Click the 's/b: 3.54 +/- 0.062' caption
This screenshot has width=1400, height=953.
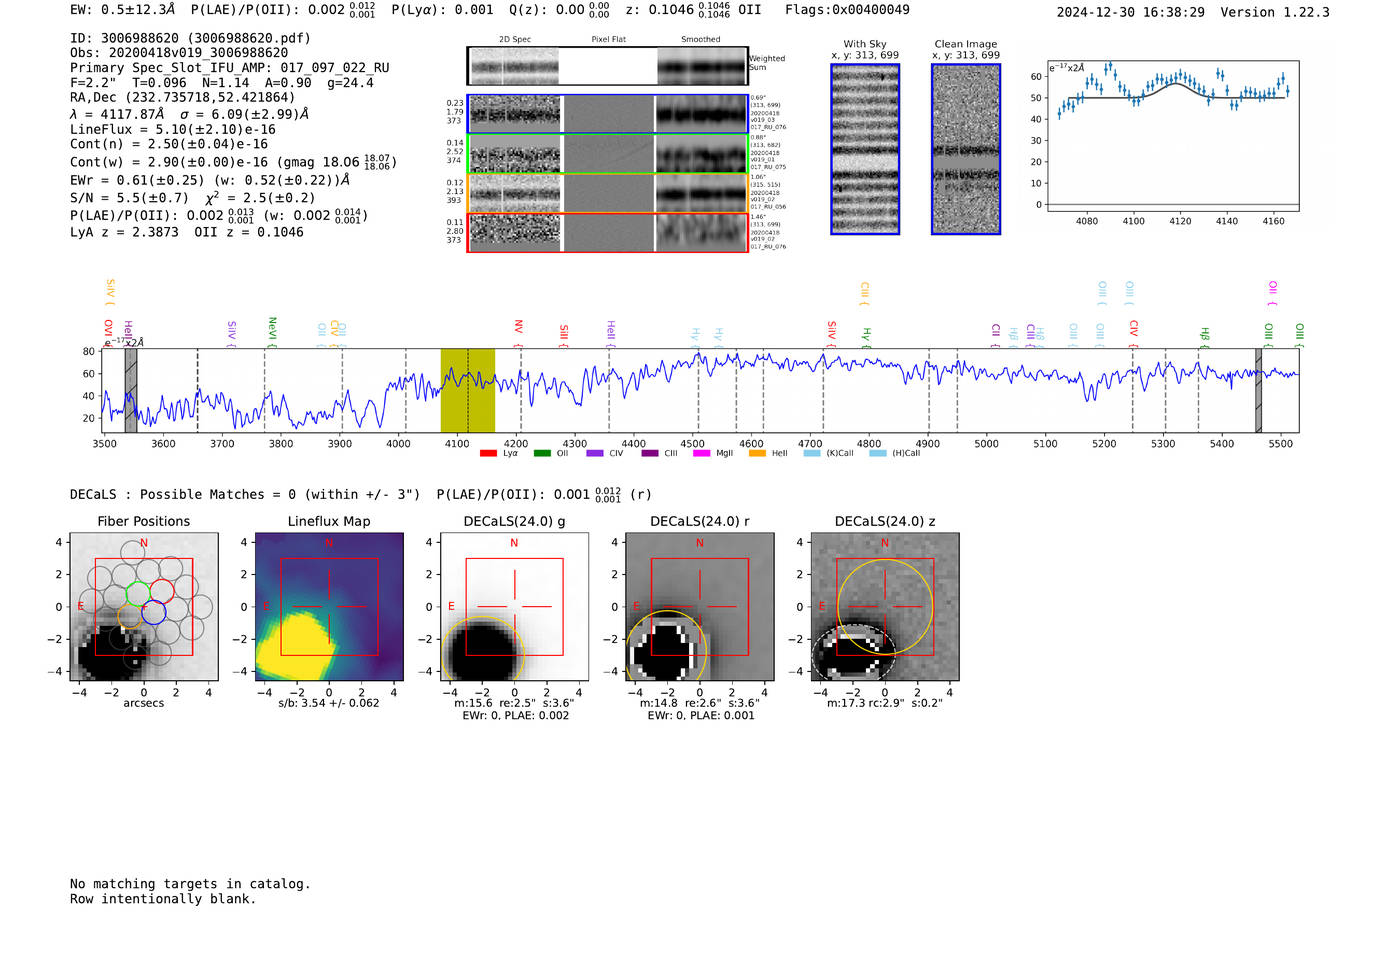329,703
